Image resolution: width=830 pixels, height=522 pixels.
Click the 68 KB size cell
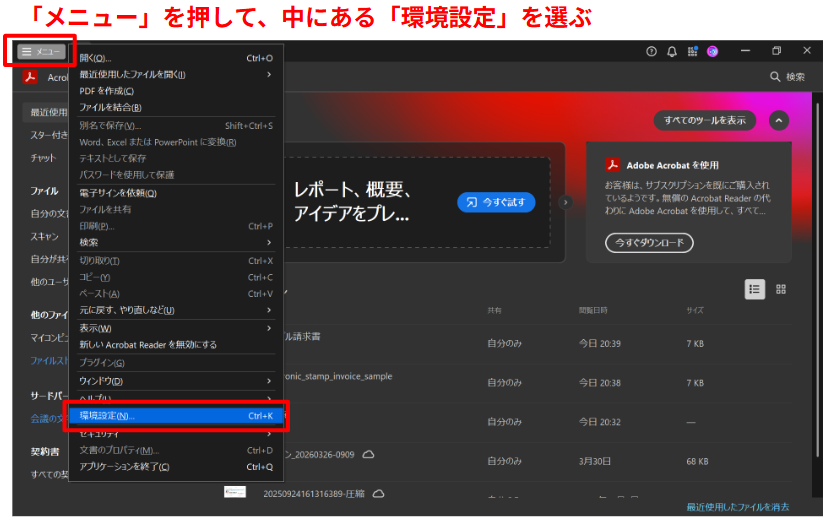(697, 461)
